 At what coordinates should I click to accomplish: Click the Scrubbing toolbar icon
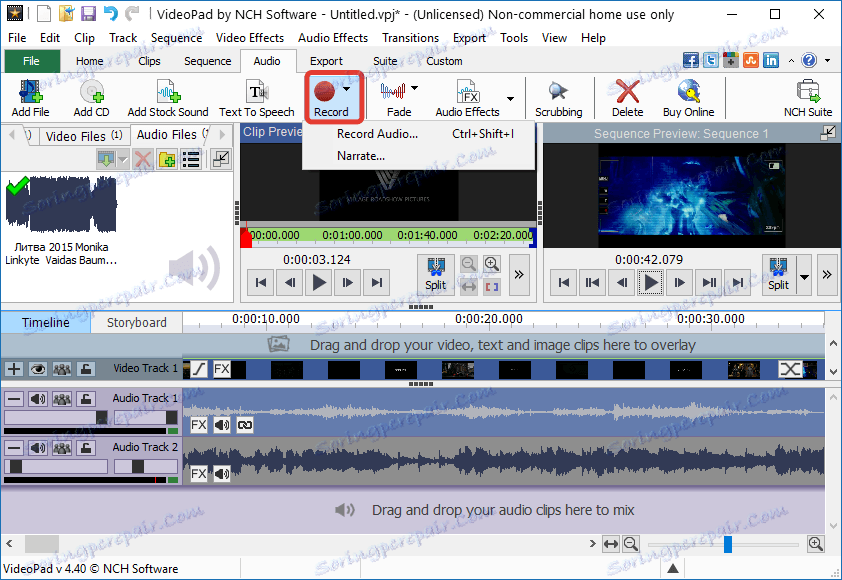tap(558, 93)
